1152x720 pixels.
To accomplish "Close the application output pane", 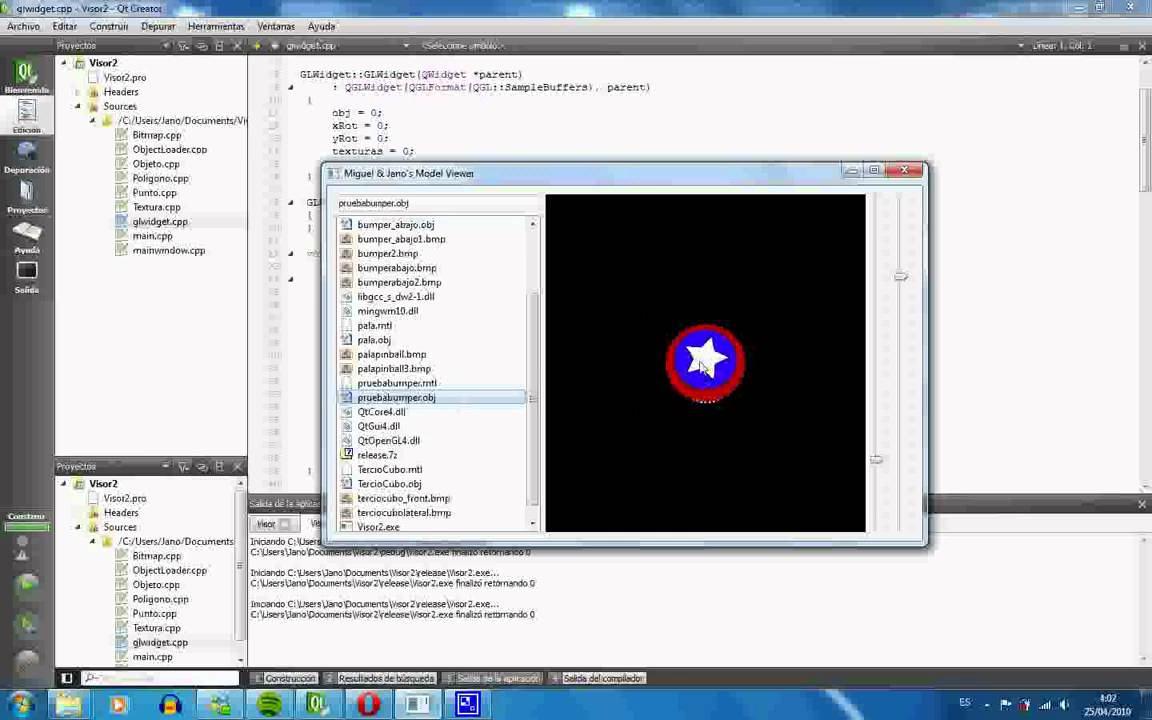I will click(1142, 504).
